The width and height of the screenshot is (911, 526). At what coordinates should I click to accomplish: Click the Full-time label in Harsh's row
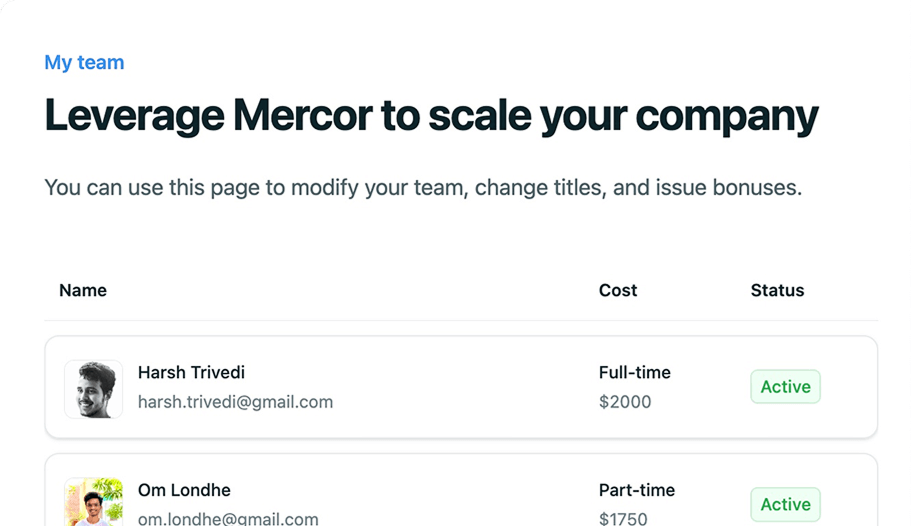coord(635,372)
